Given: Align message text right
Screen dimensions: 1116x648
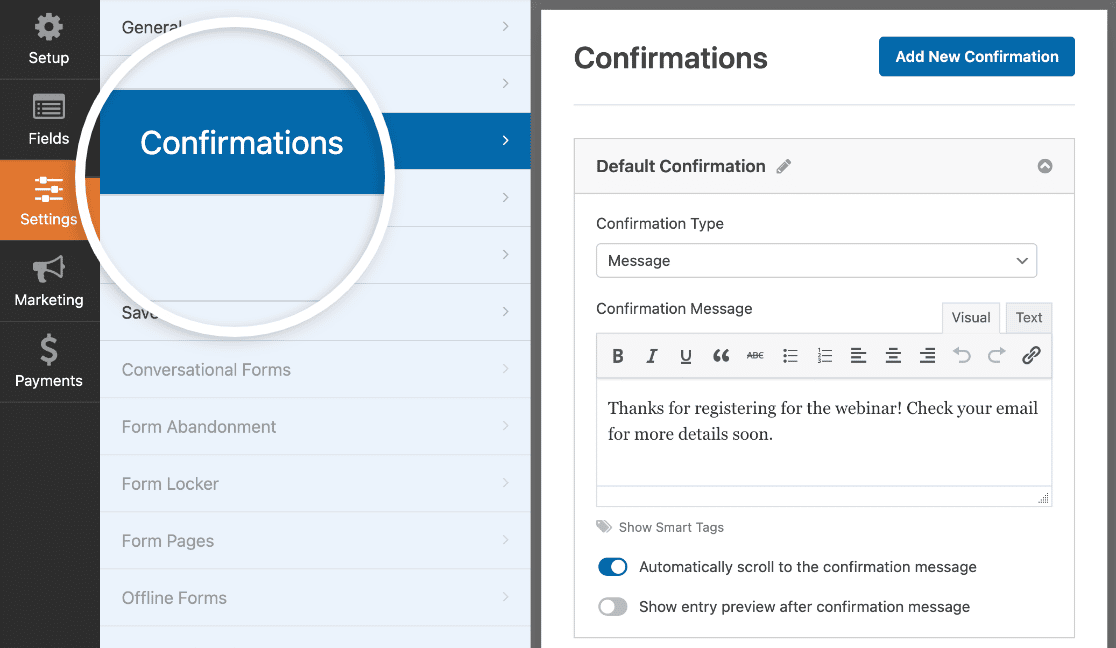Looking at the screenshot, I should (927, 356).
